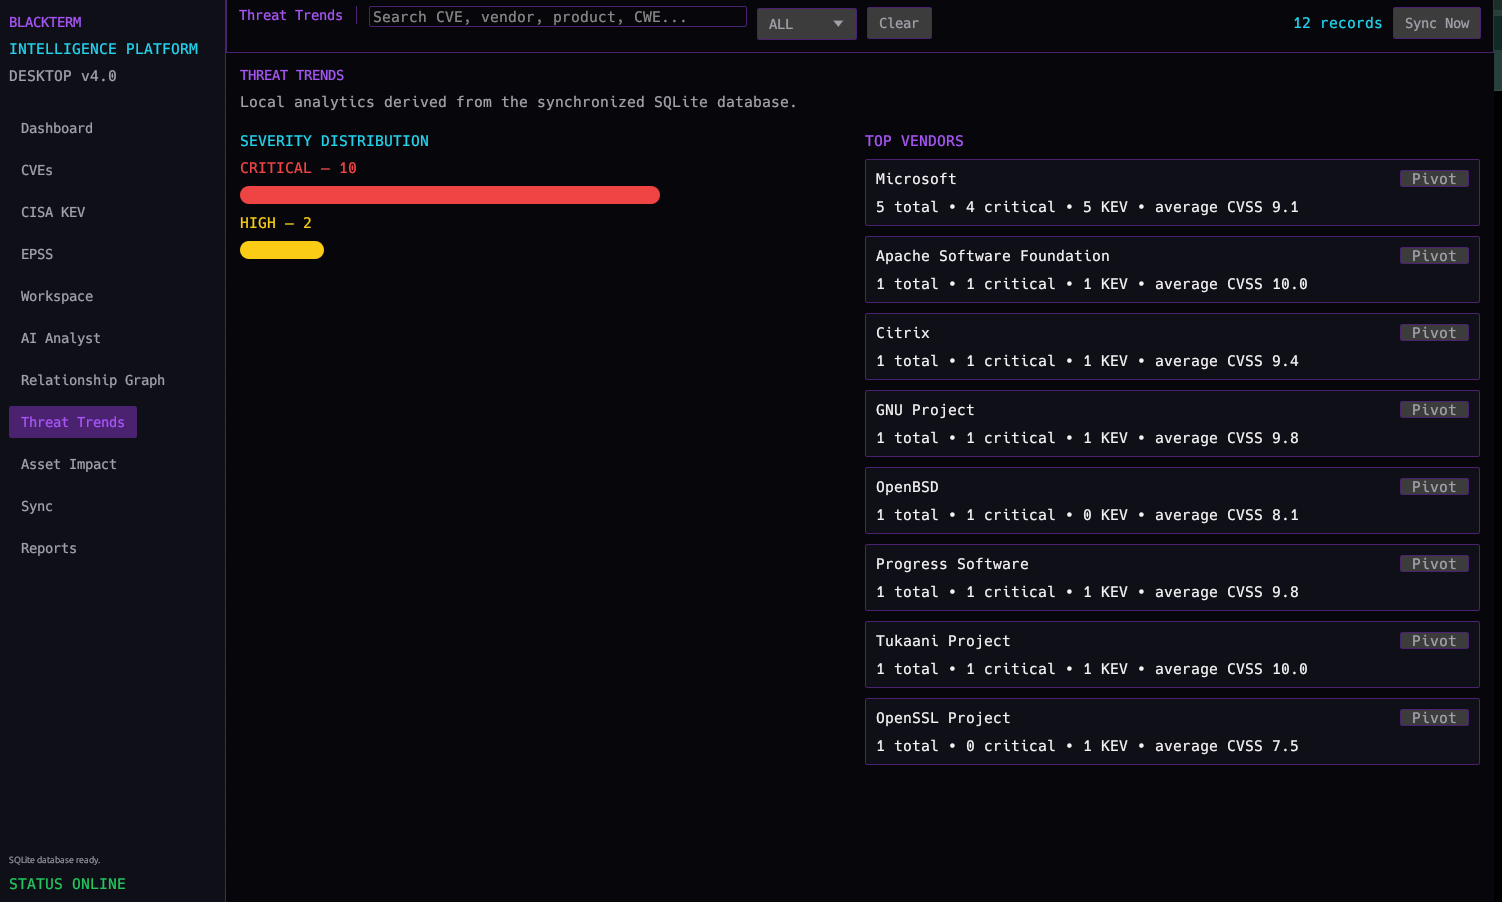1502x902 pixels.
Task: Click the HIGH — 2 label
Action: click(x=276, y=223)
